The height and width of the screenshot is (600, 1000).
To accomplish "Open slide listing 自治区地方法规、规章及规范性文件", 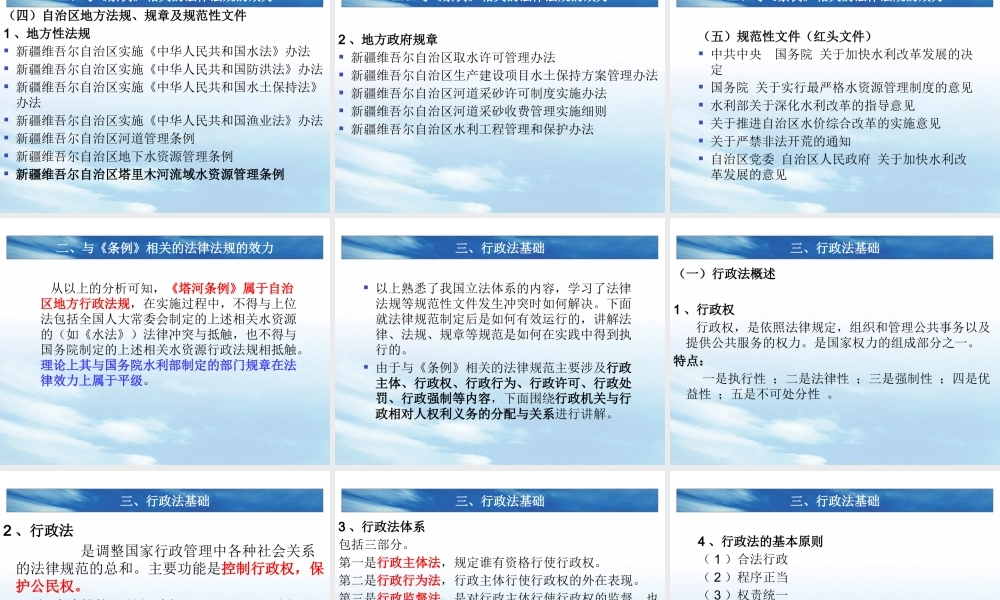I will pos(165,106).
